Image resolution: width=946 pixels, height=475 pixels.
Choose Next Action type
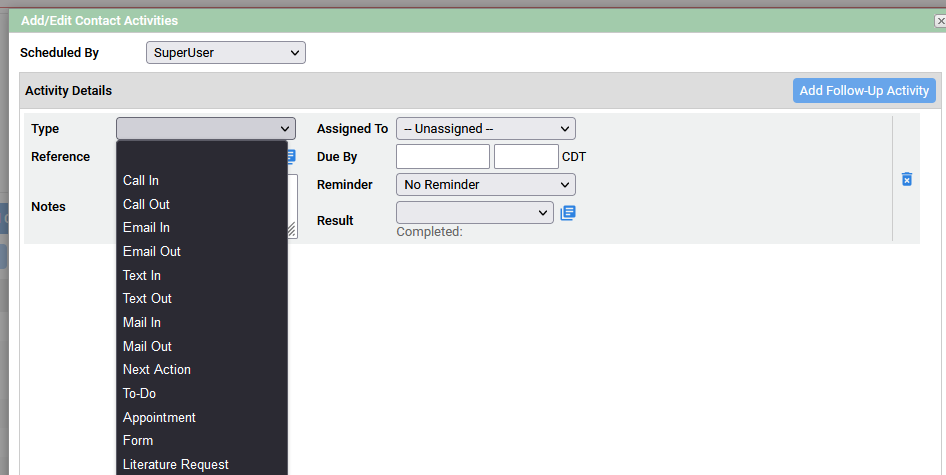point(202,369)
